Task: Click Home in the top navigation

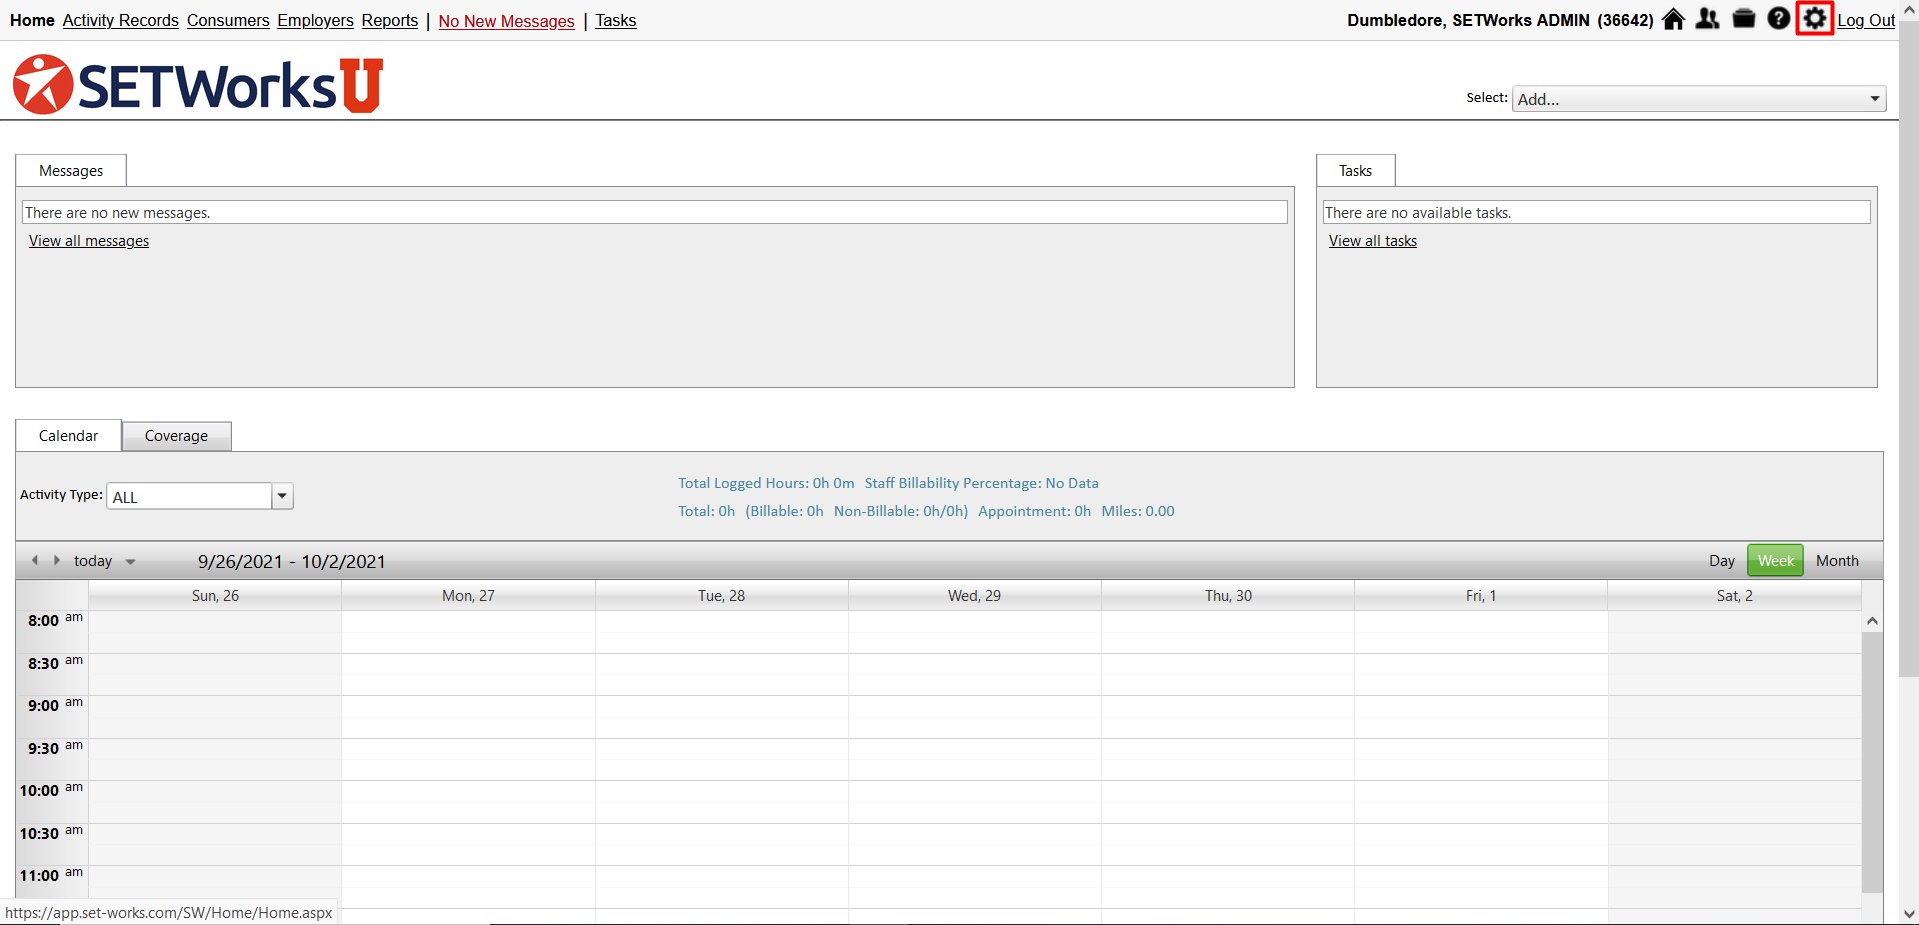Action: click(x=32, y=20)
